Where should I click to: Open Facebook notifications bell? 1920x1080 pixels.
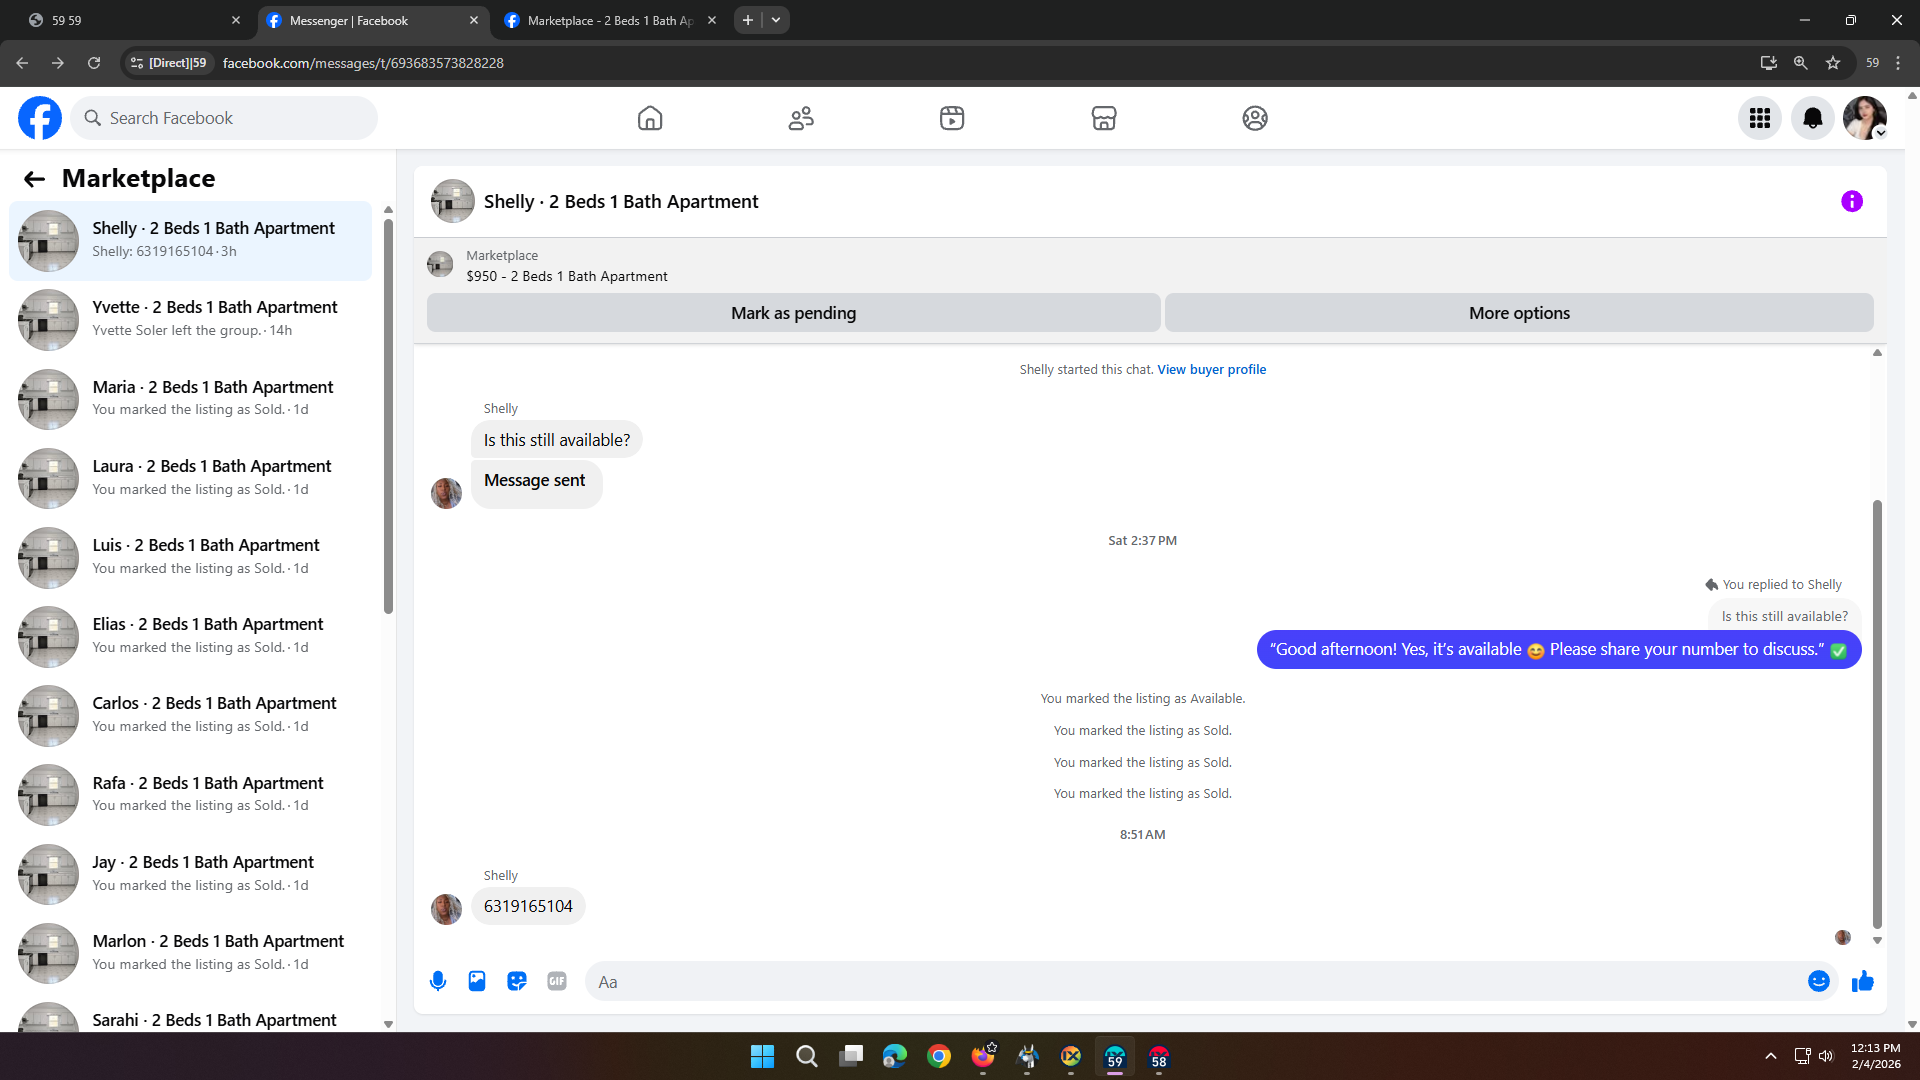point(1812,118)
